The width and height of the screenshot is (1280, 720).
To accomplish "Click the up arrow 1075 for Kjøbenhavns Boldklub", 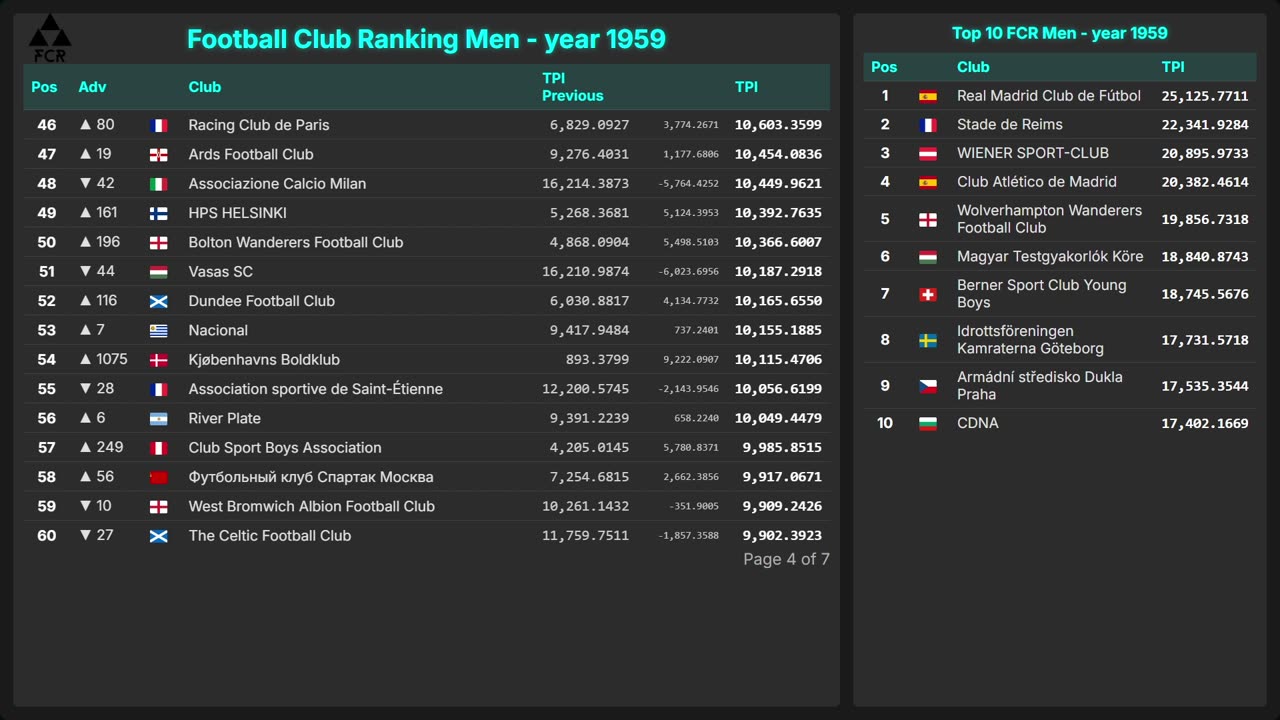I will [102, 359].
